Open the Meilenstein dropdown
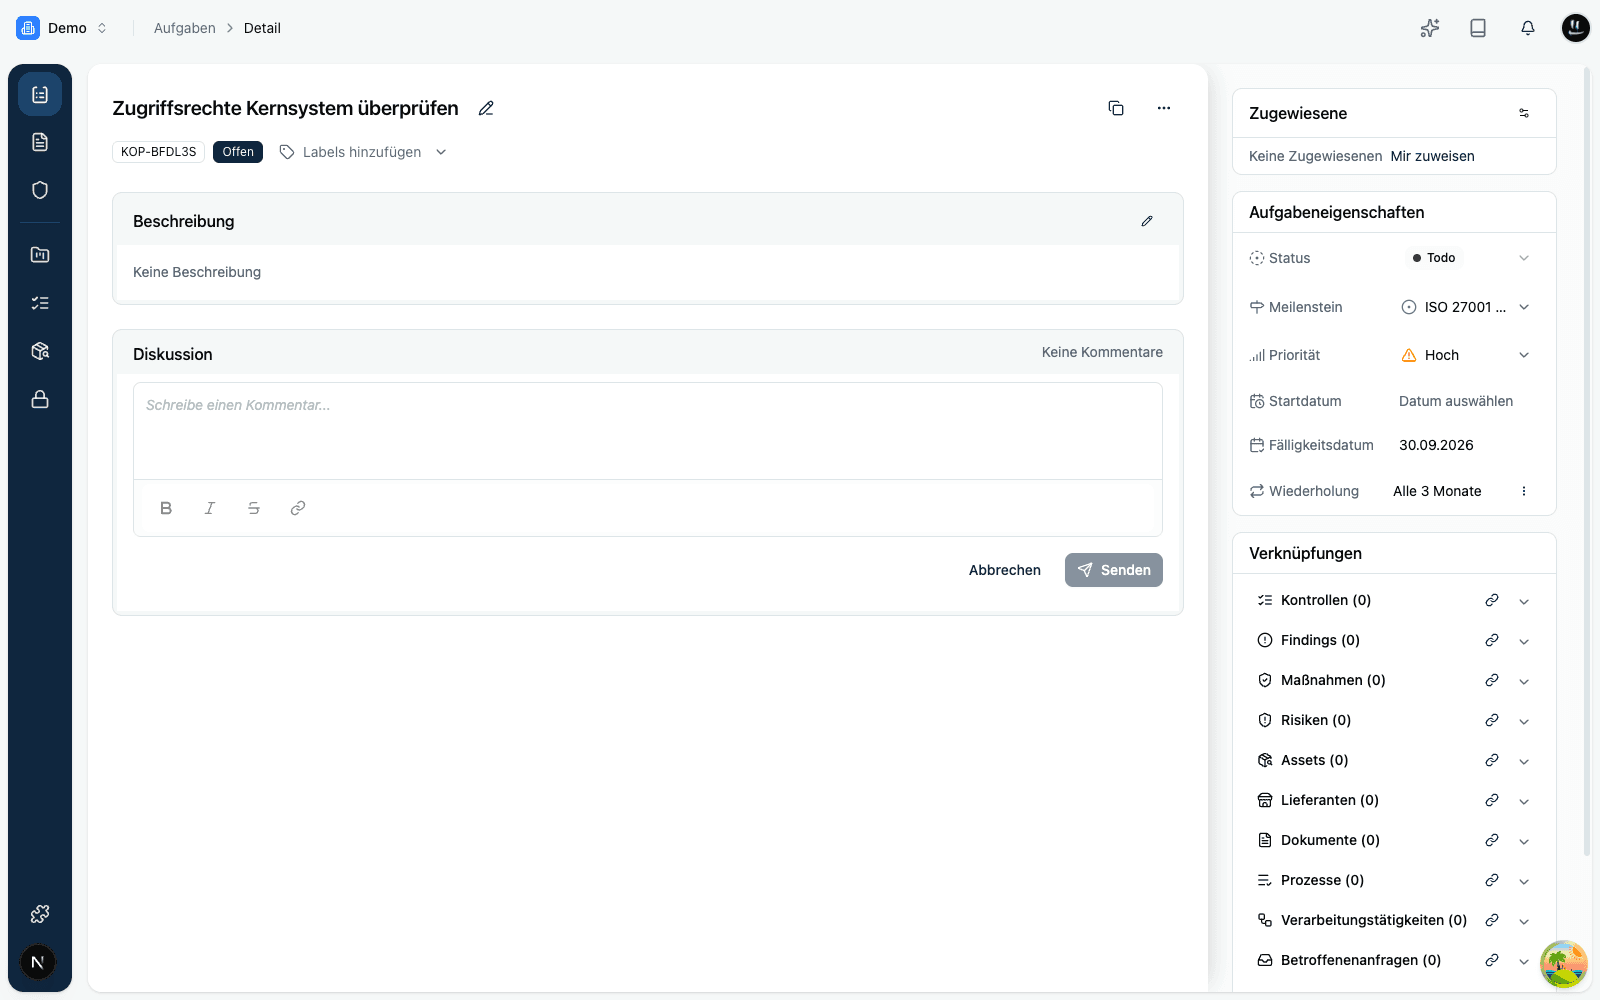 click(1468, 307)
